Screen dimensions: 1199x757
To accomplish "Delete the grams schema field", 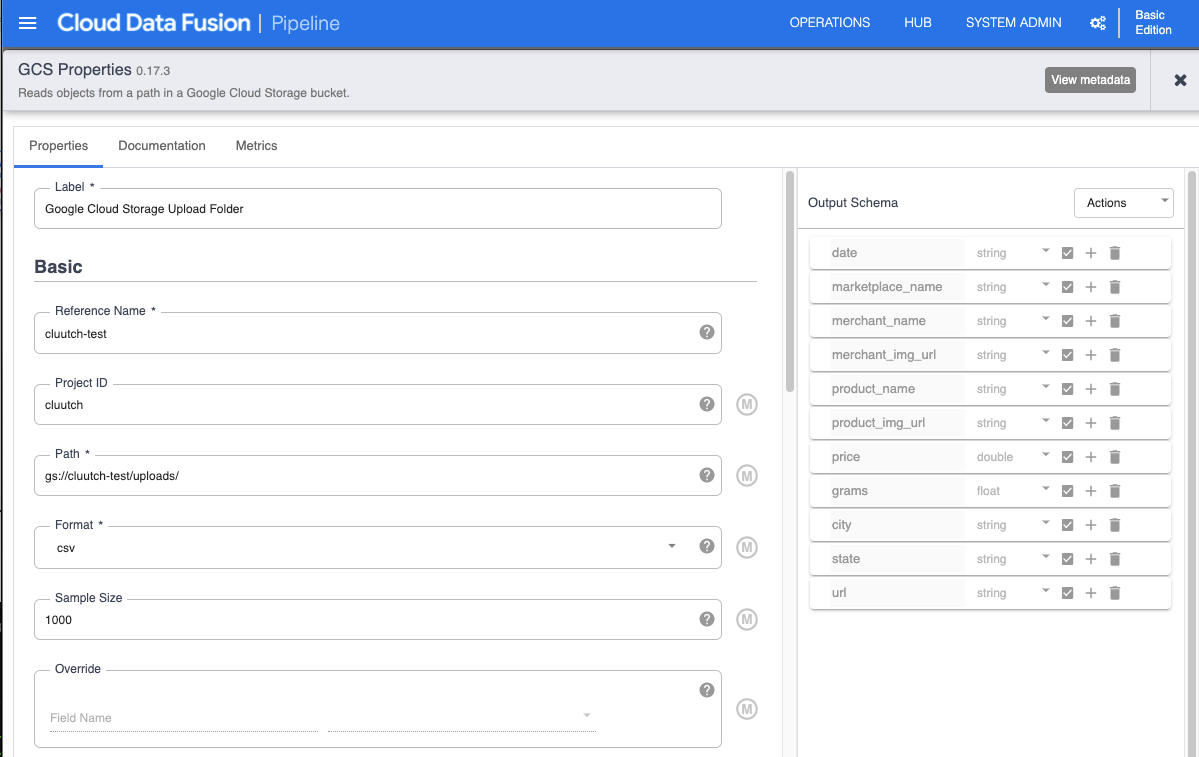I will tap(1115, 491).
